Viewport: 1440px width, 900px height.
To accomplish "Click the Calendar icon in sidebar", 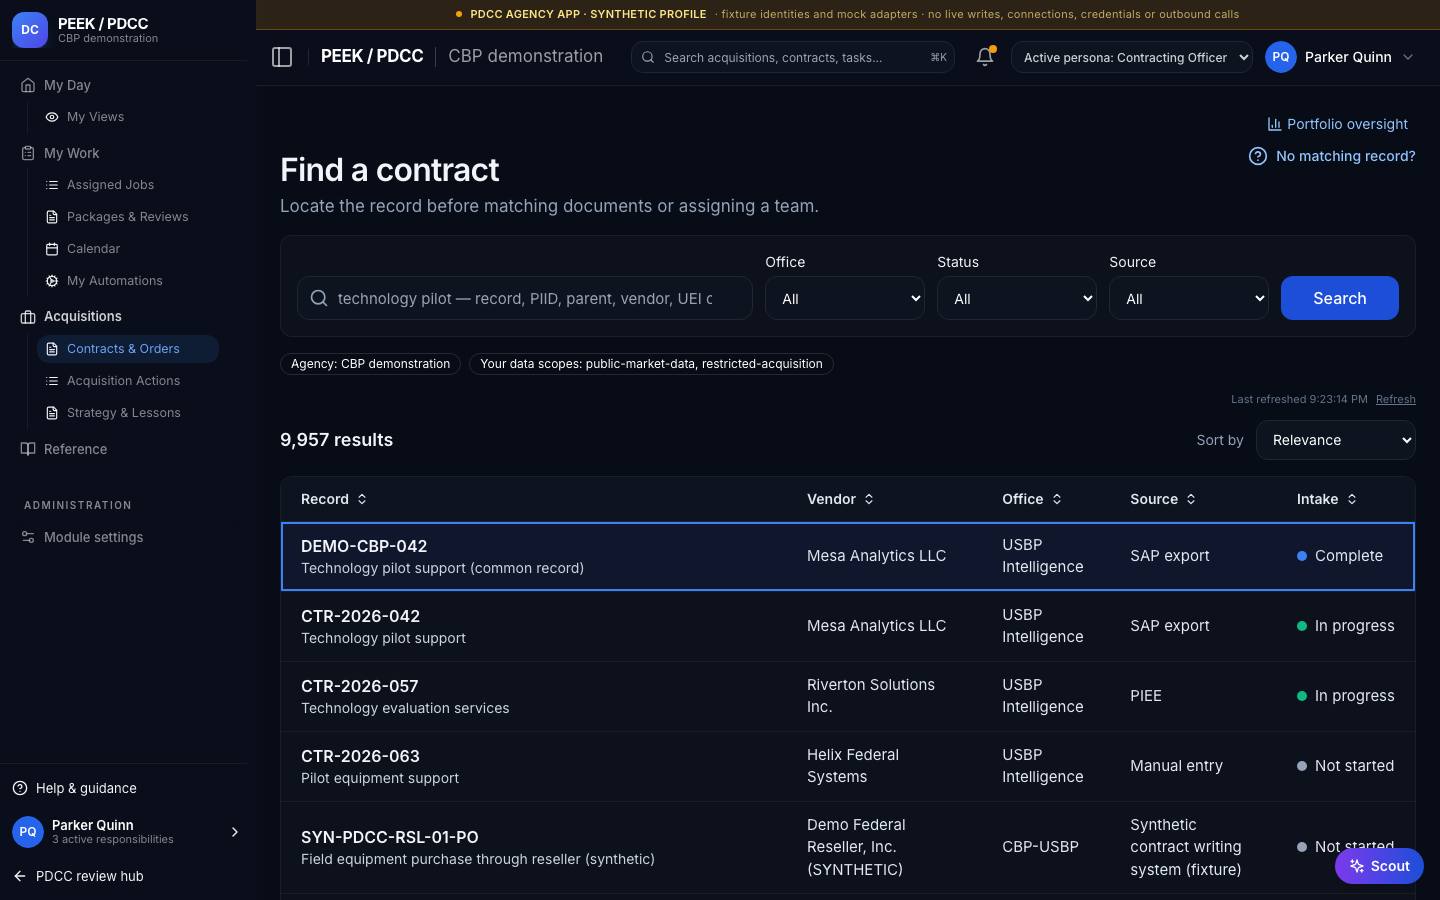I will click(52, 249).
